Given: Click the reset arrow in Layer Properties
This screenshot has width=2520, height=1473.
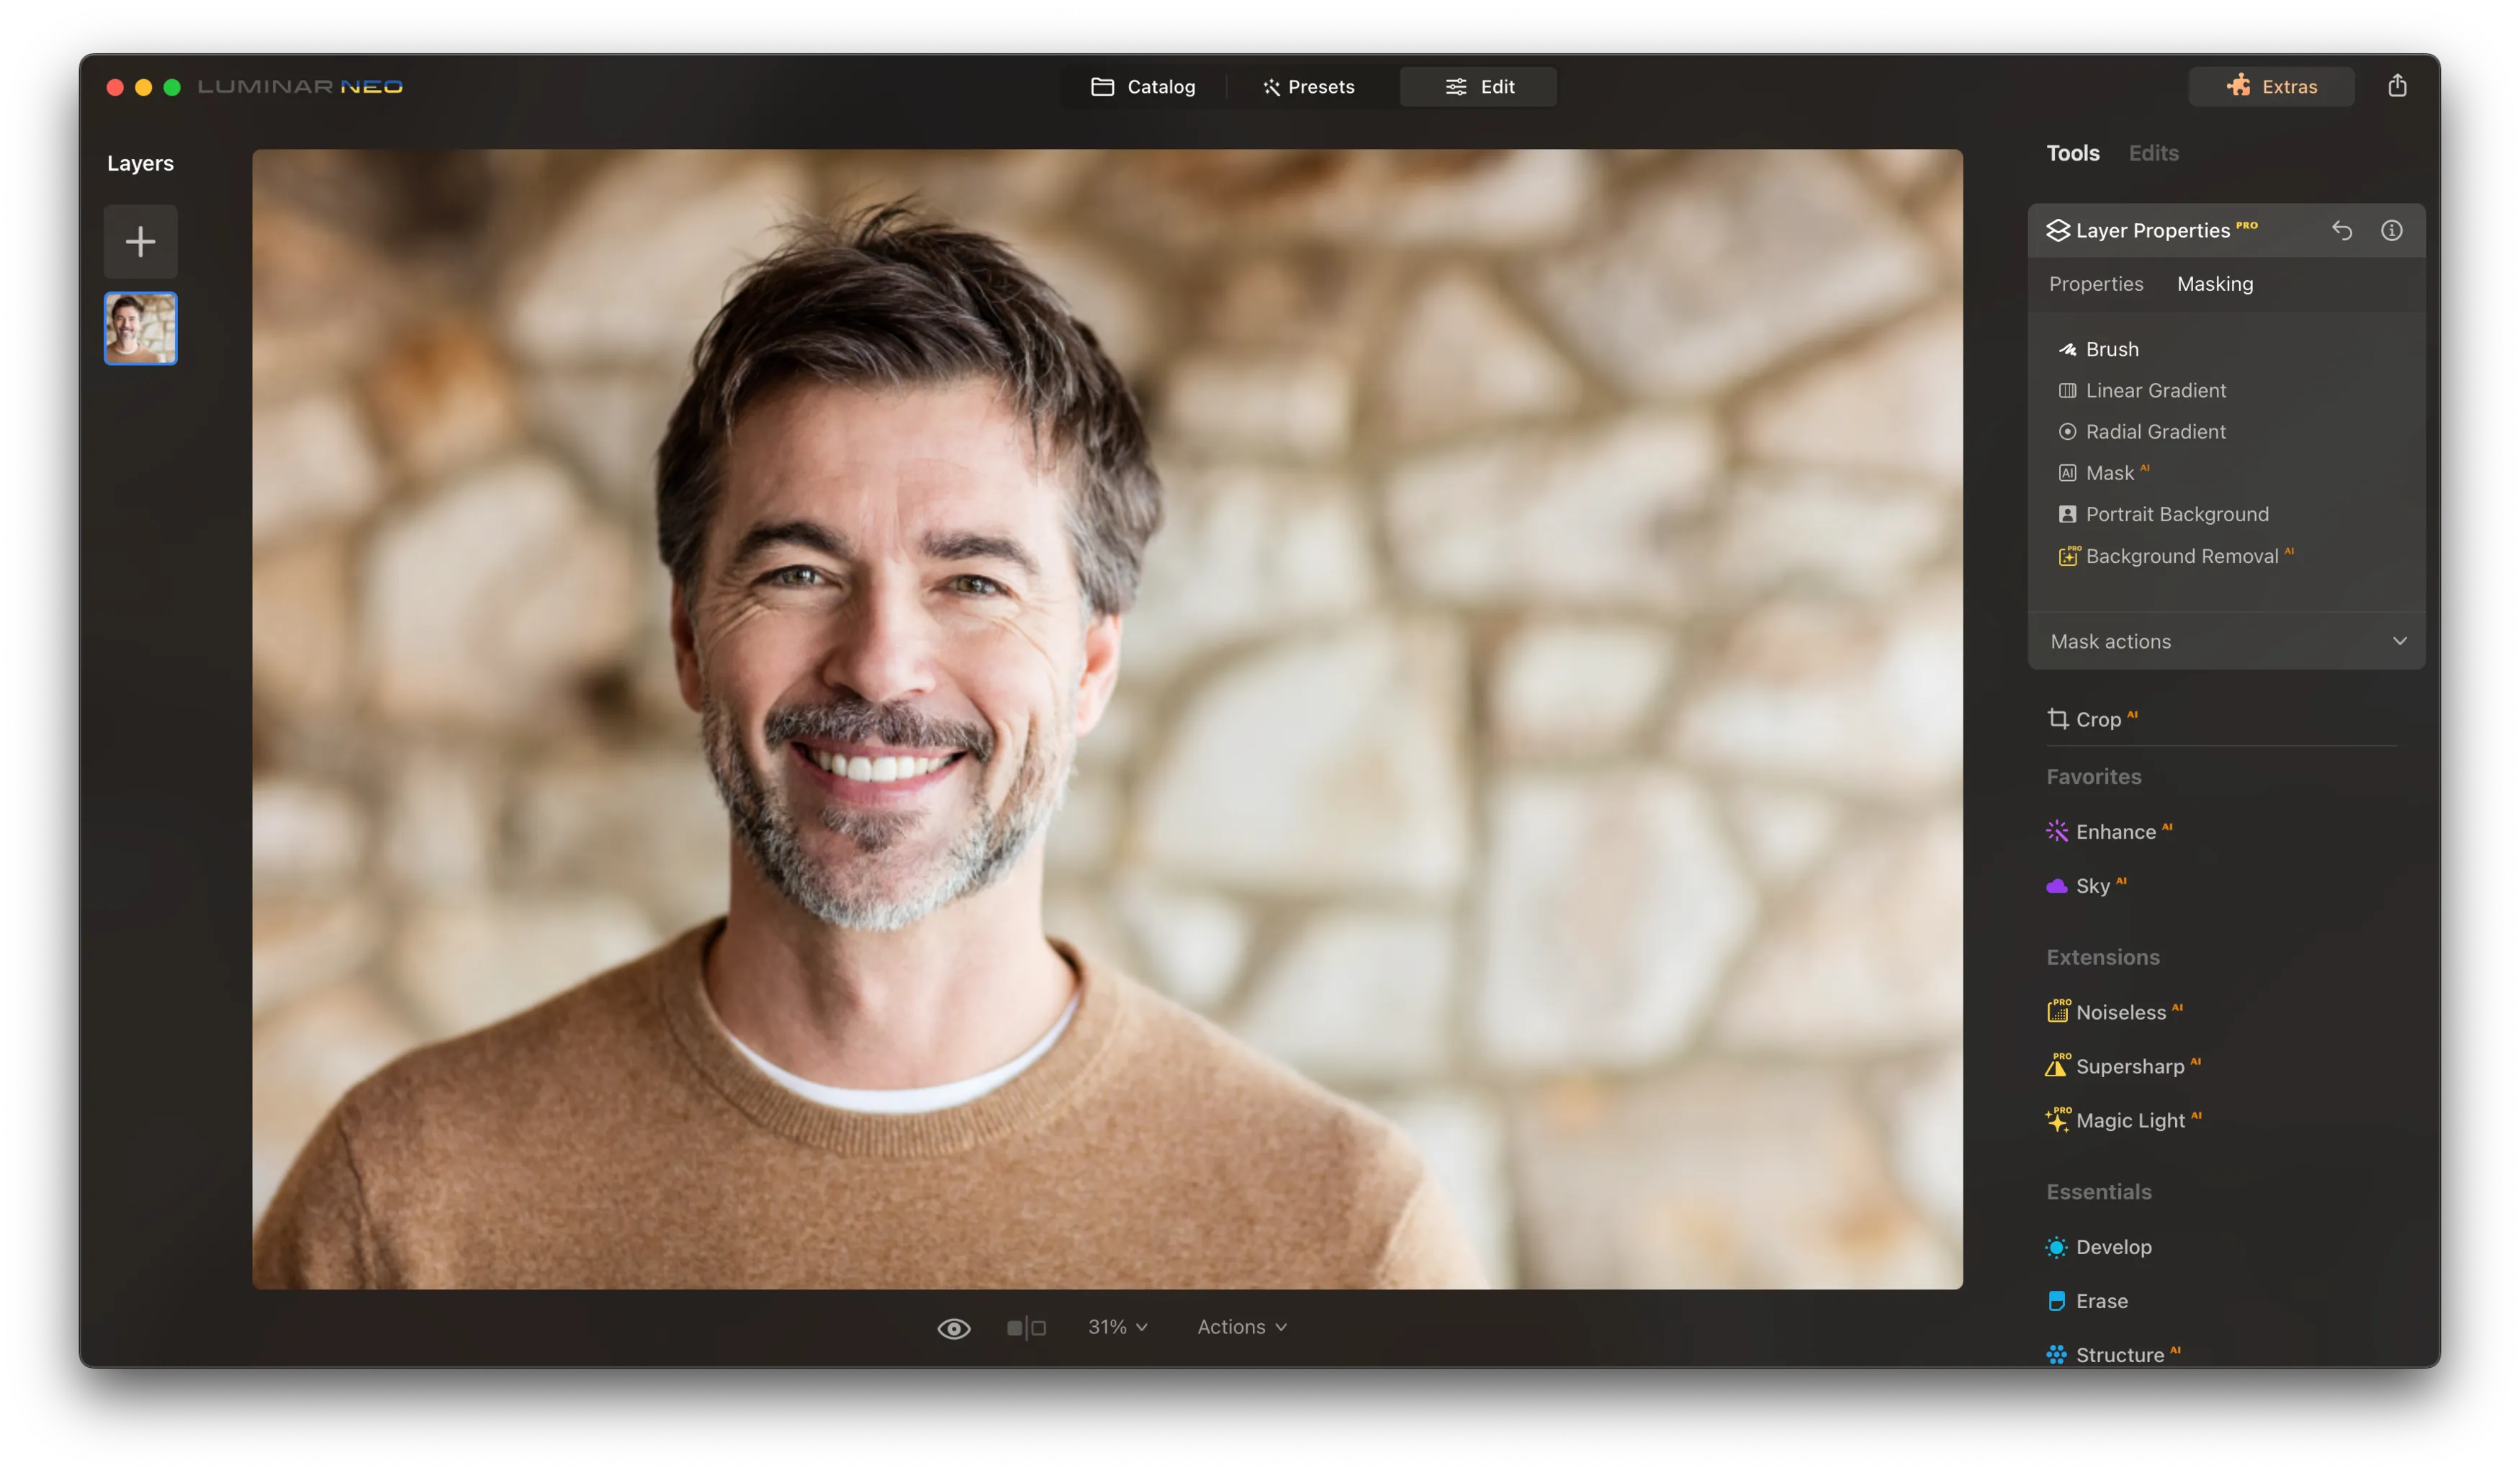Looking at the screenshot, I should (x=2342, y=231).
